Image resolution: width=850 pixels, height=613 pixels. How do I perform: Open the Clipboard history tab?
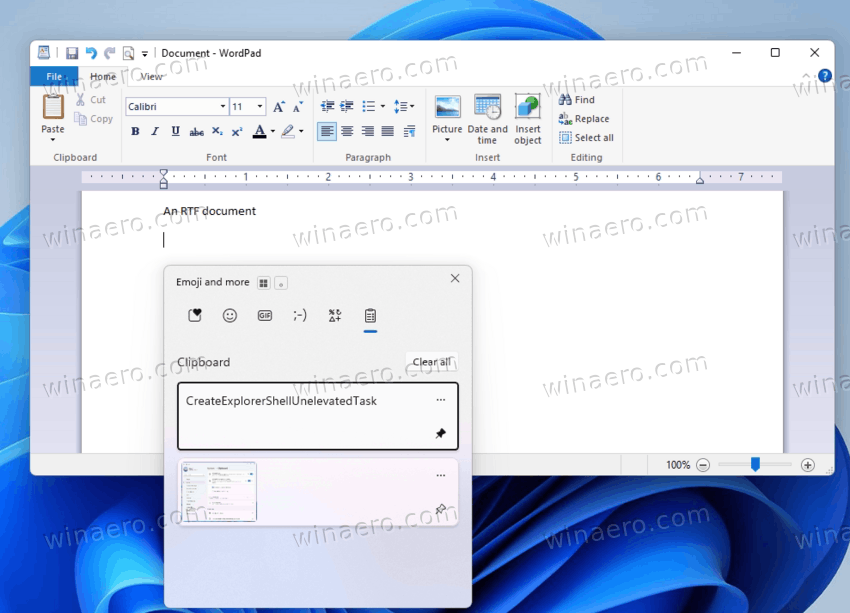pyautogui.click(x=370, y=315)
